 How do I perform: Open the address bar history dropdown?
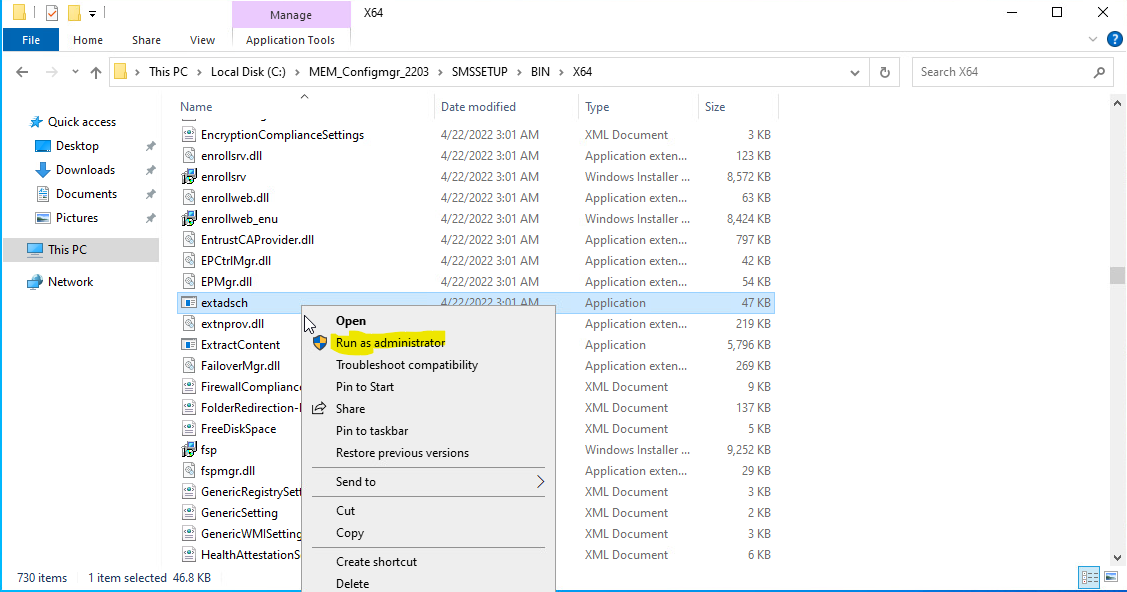pos(855,71)
